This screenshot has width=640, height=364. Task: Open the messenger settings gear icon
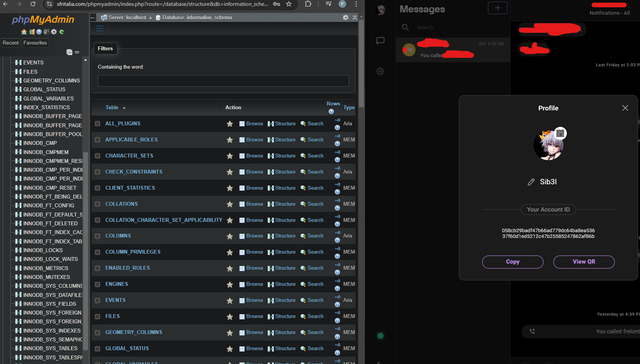(380, 71)
